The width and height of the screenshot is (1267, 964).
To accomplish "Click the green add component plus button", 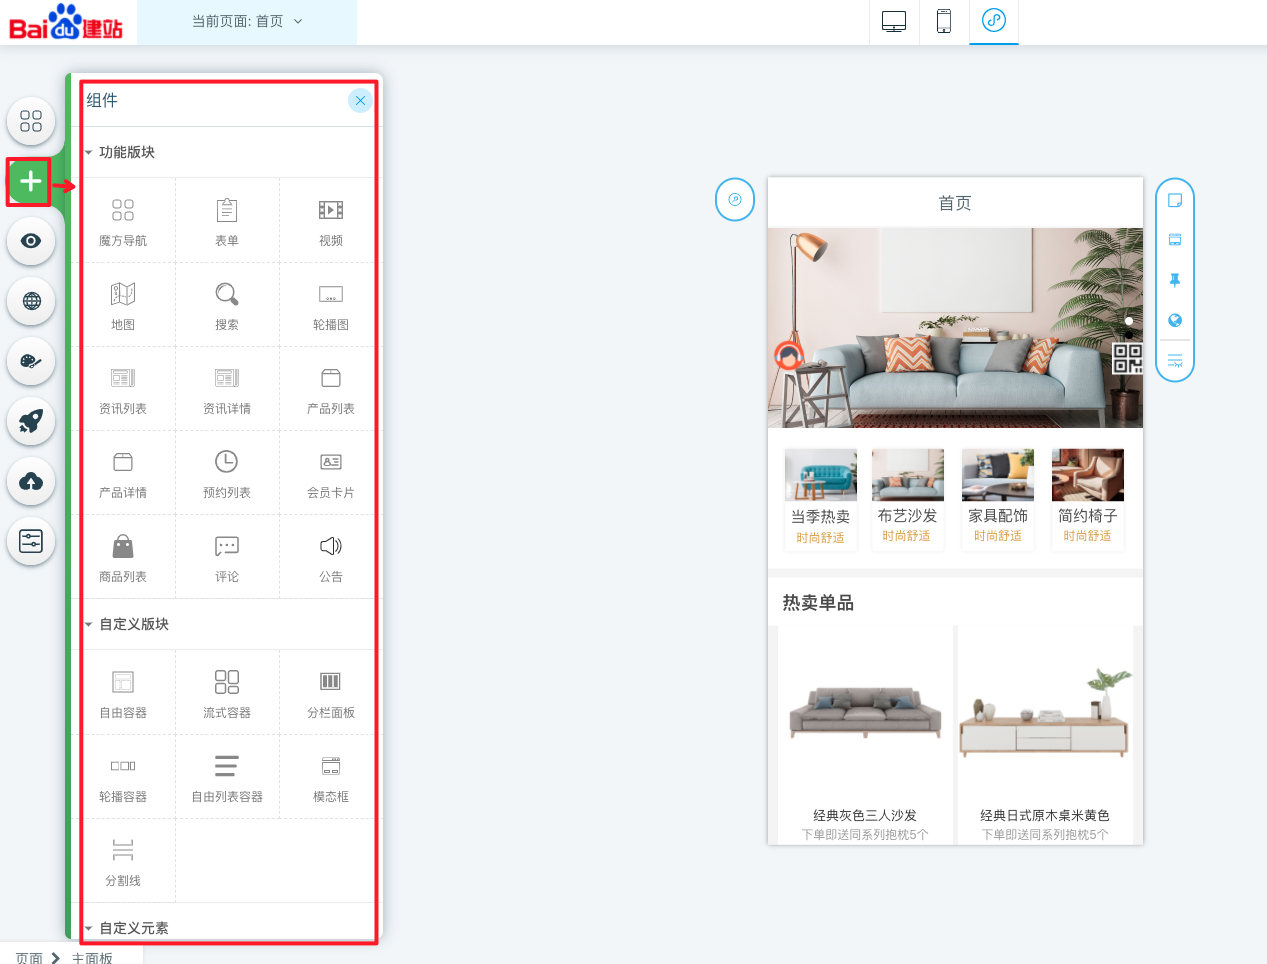I will point(31,181).
